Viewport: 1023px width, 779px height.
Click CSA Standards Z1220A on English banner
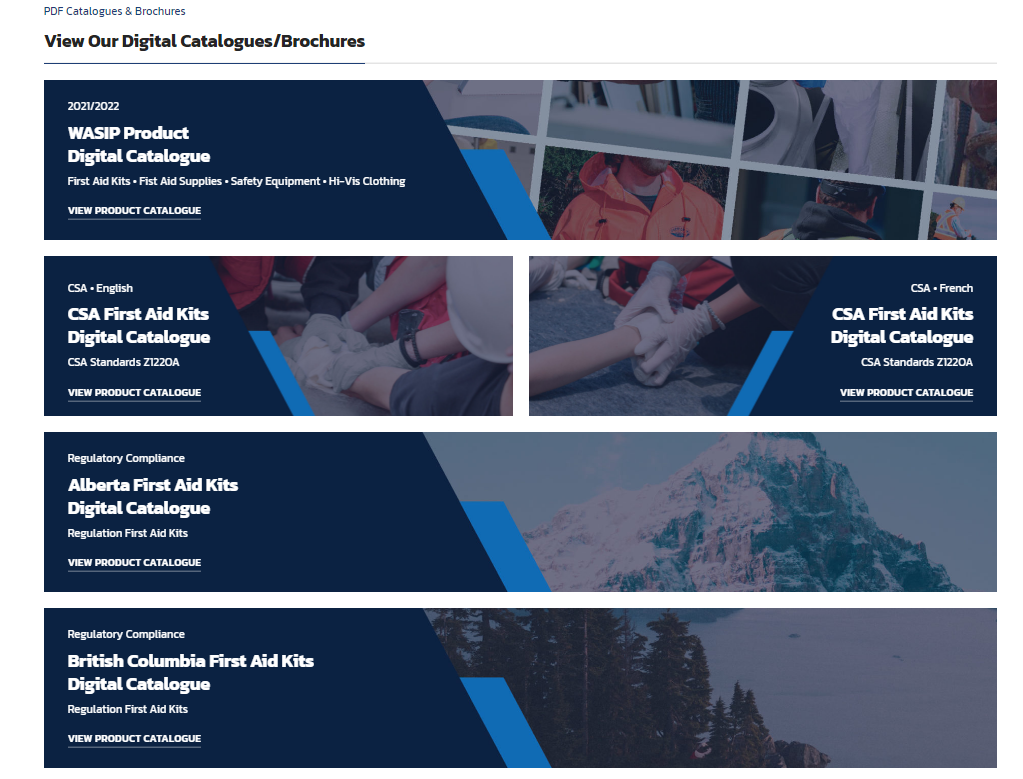(123, 362)
